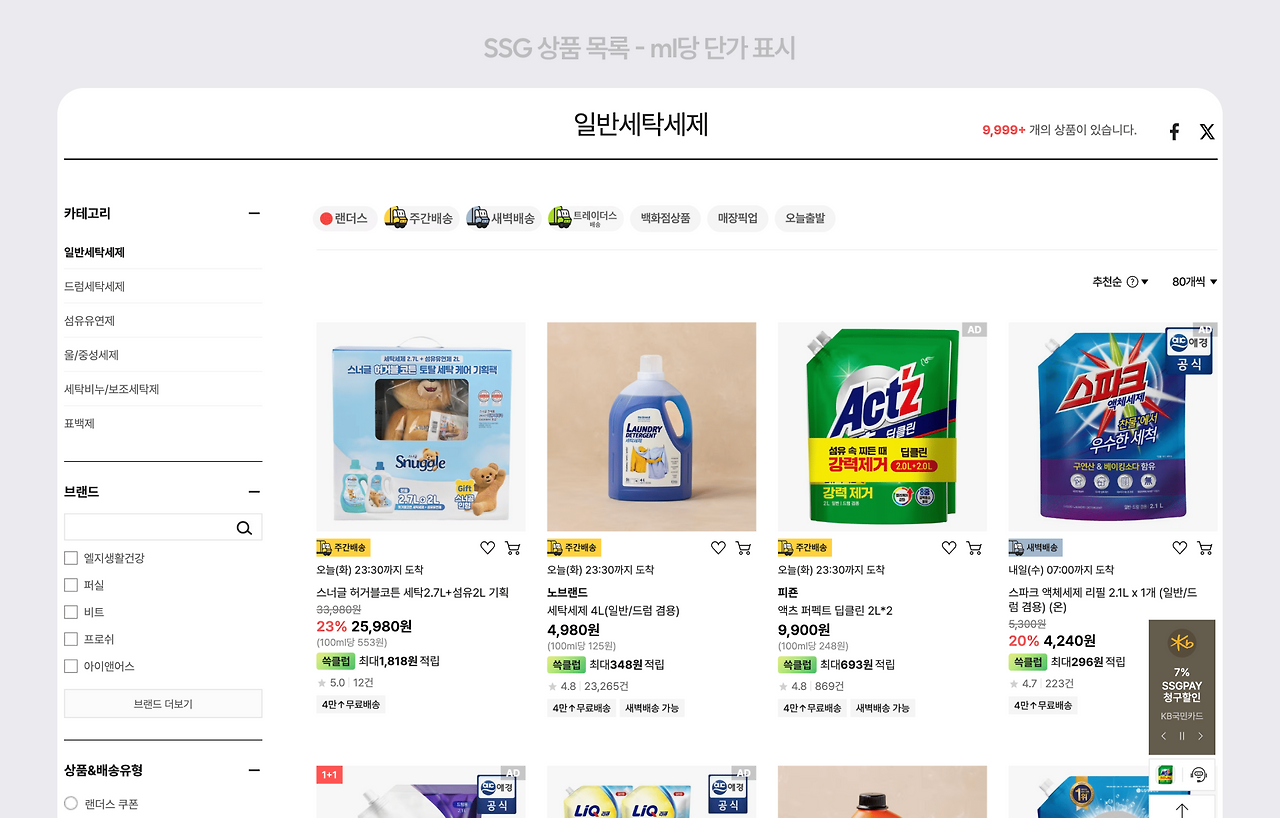
Task: Click the scroll-to-top arrow button
Action: pos(1182,808)
